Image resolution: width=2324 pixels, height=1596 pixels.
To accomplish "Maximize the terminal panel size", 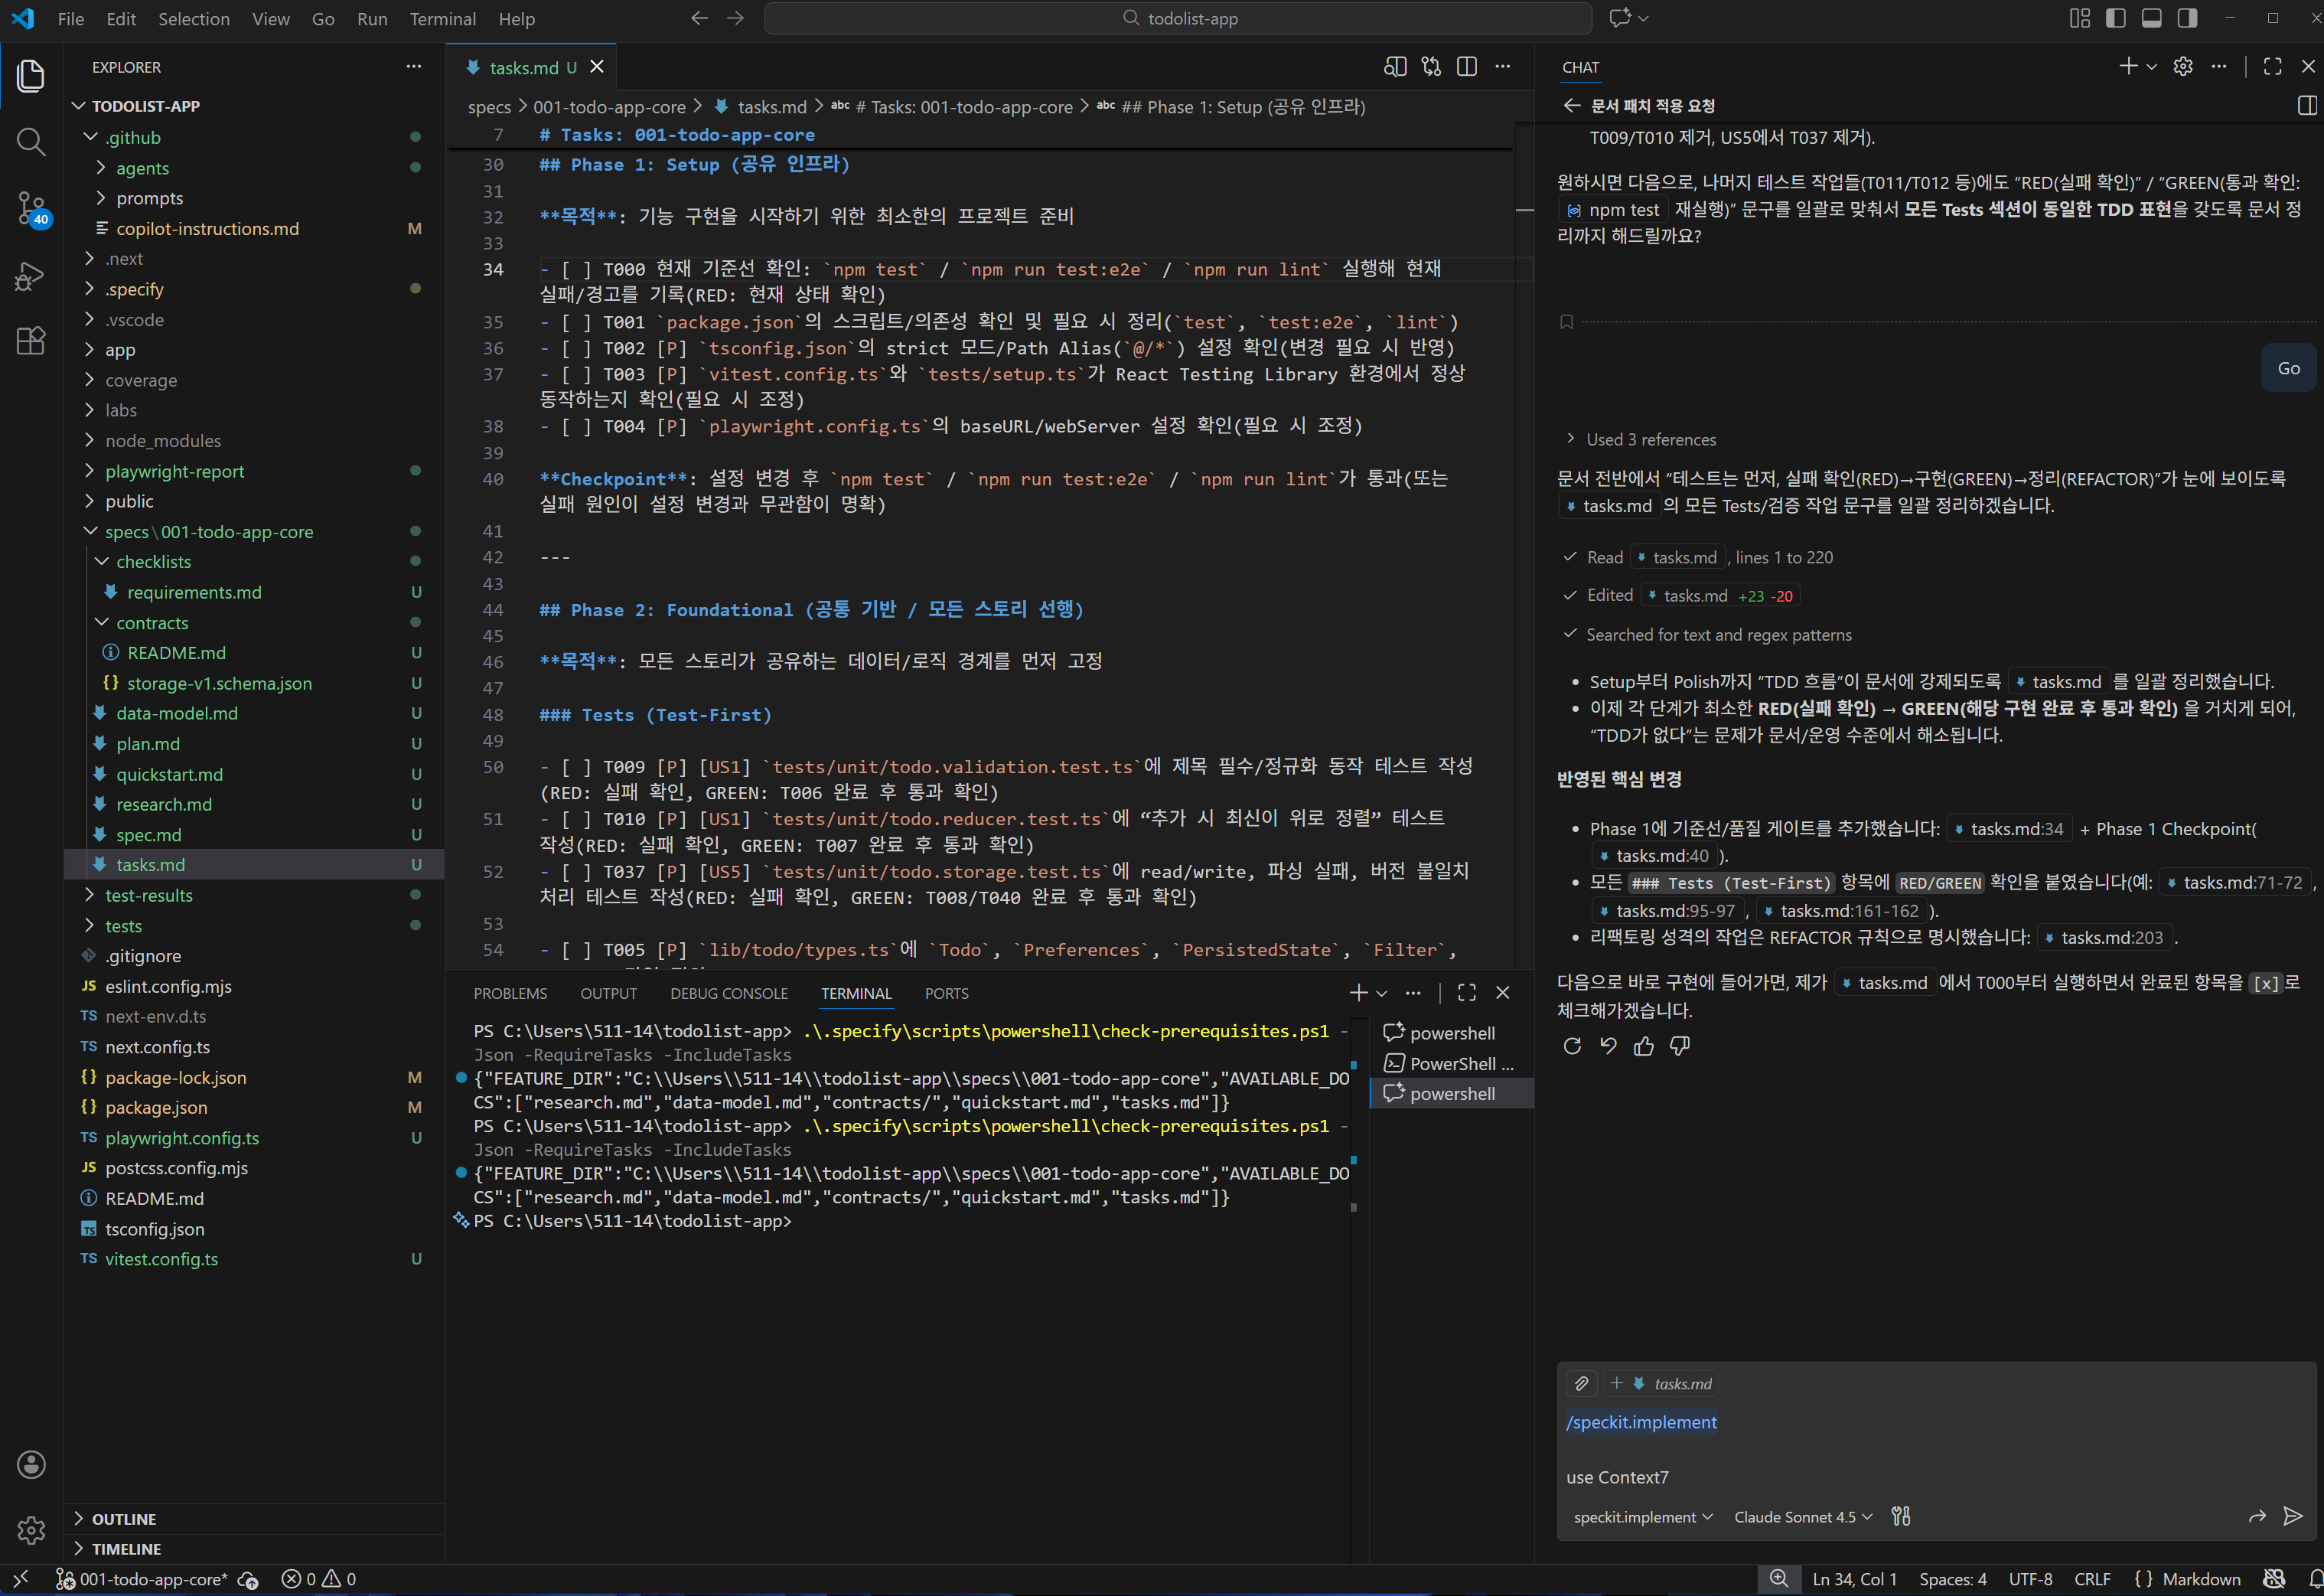I will (x=1467, y=993).
